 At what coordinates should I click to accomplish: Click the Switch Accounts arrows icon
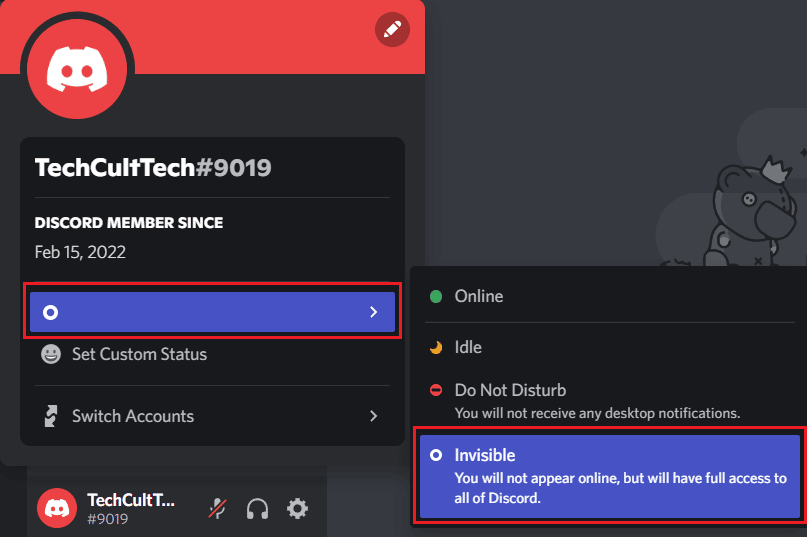click(x=50, y=416)
